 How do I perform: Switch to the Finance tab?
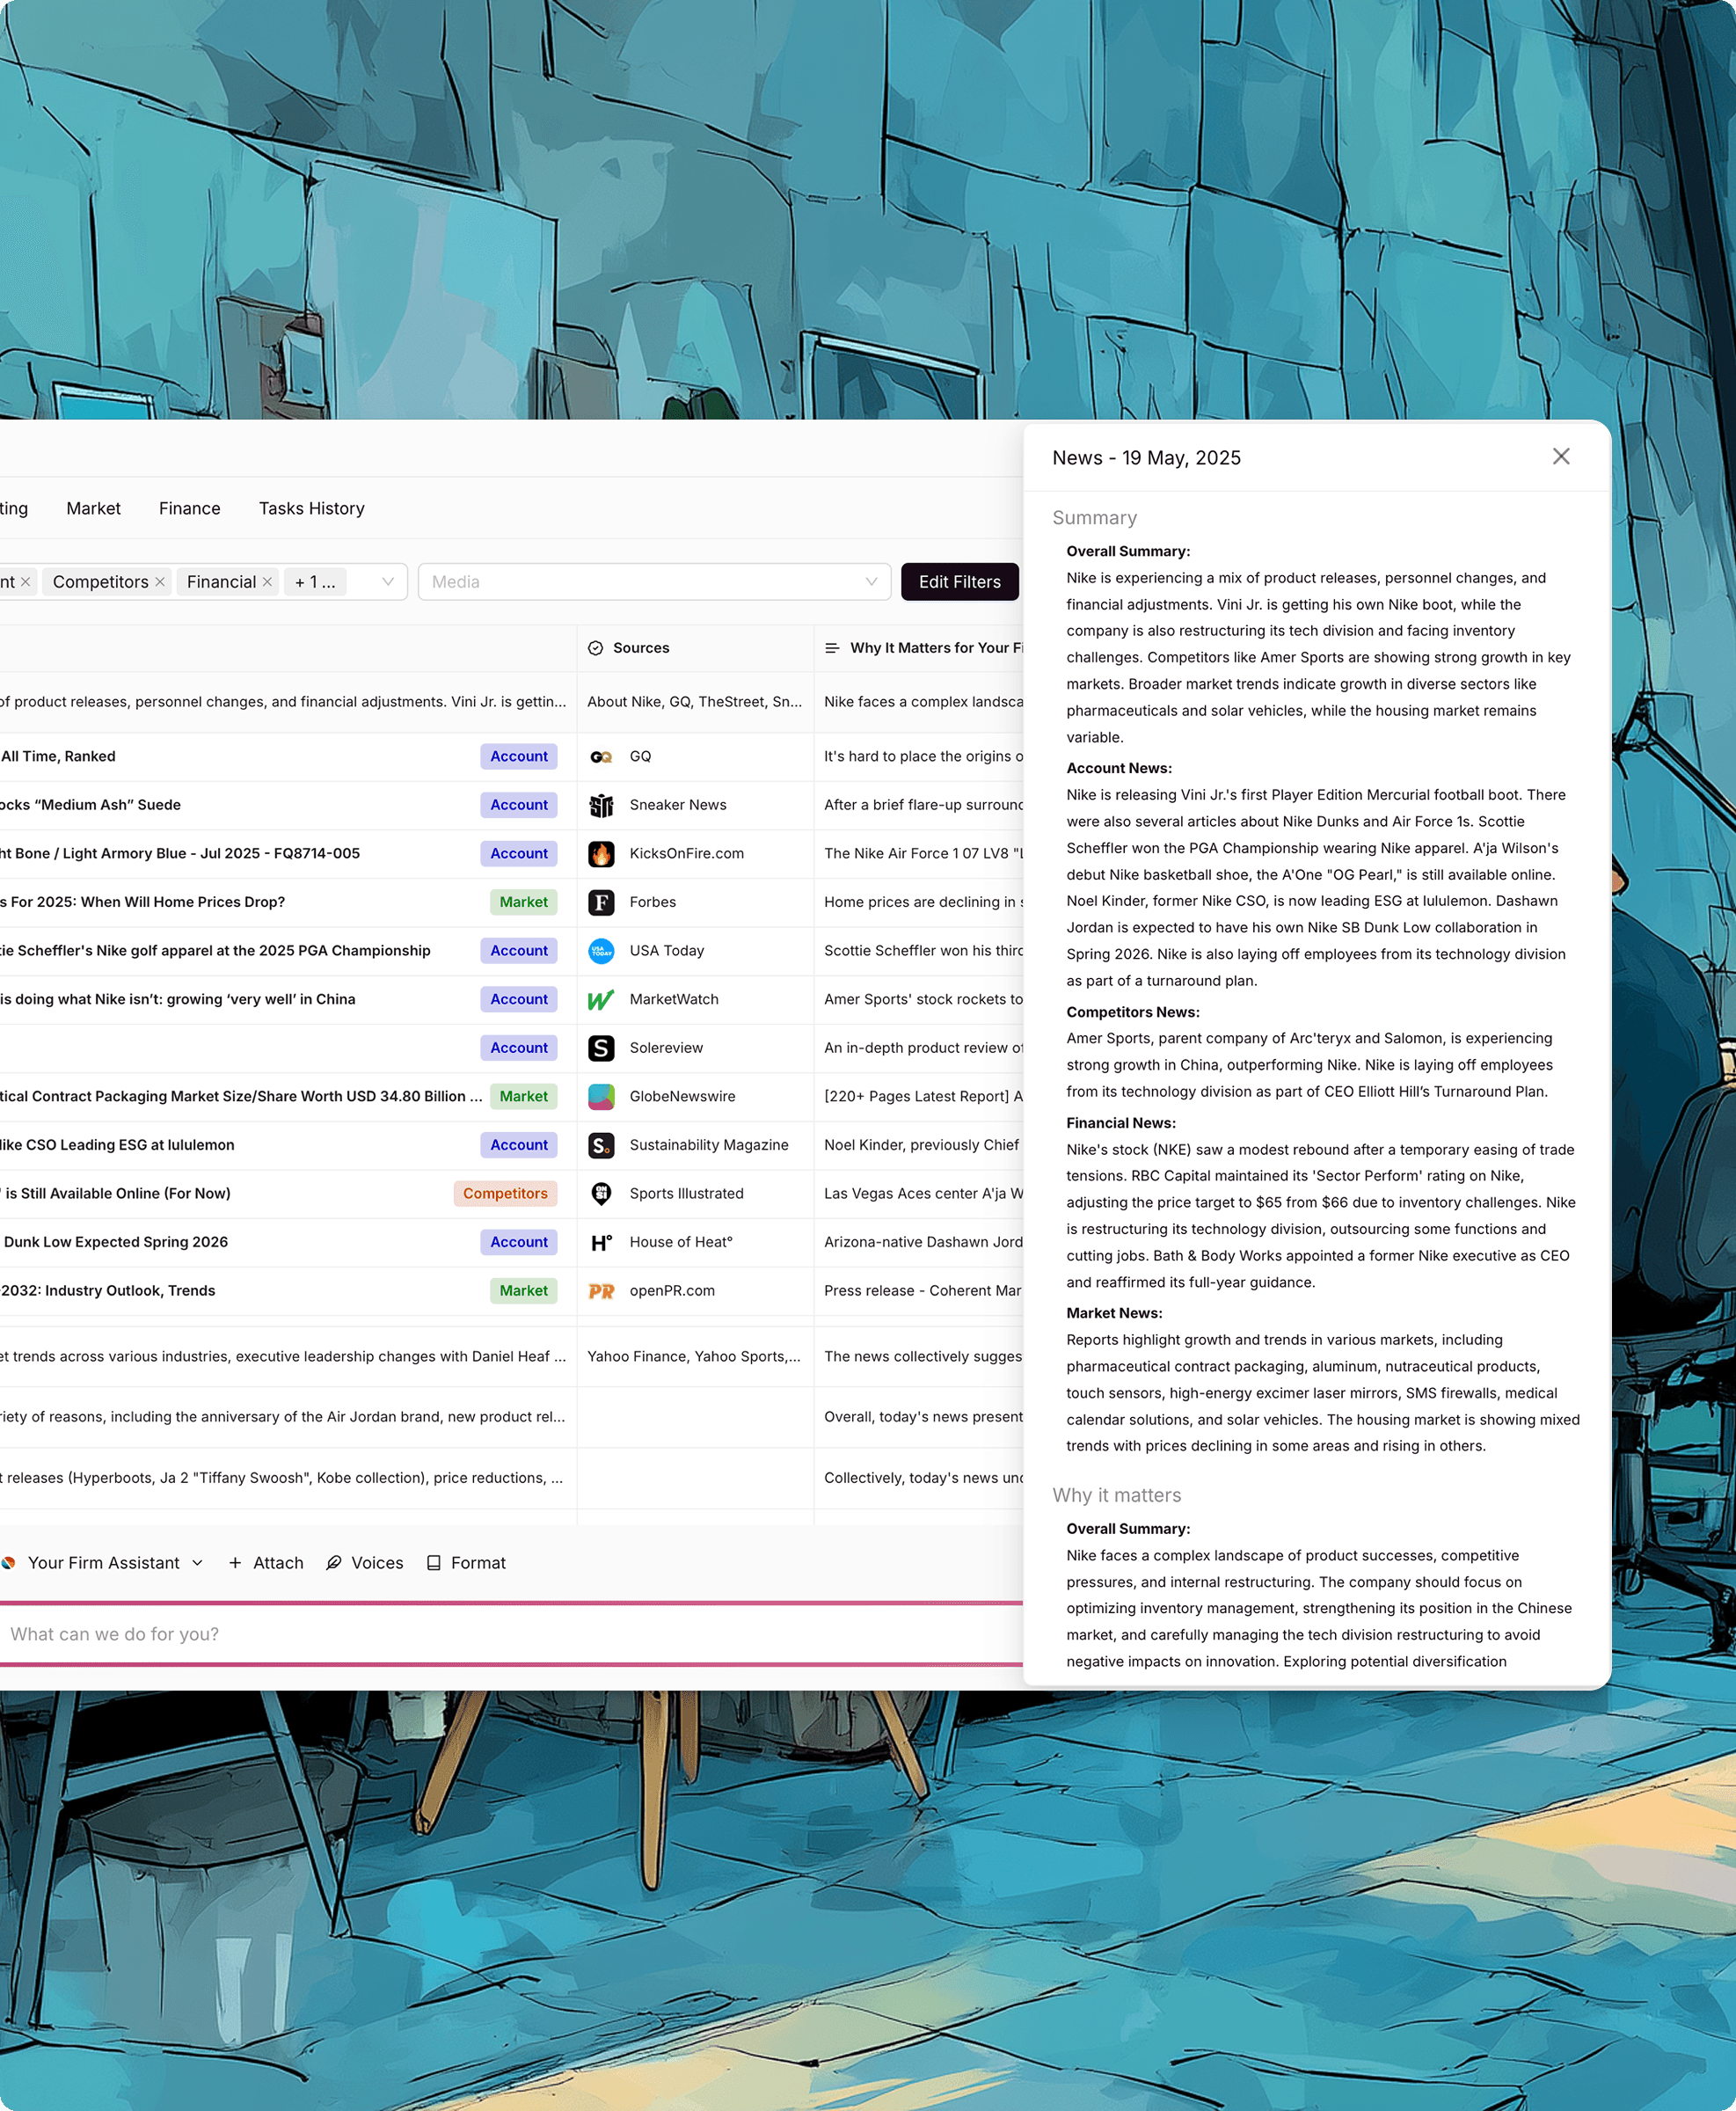point(189,509)
